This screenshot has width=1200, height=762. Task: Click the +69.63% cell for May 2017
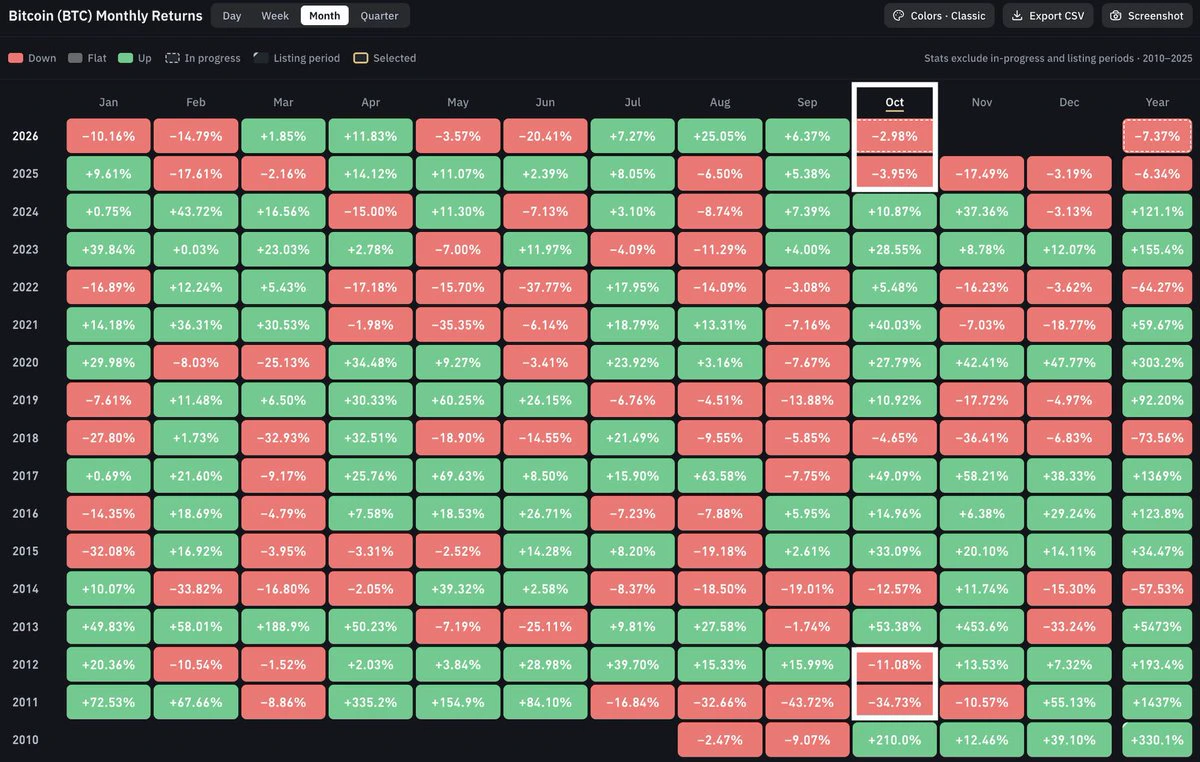pyautogui.click(x=457, y=476)
